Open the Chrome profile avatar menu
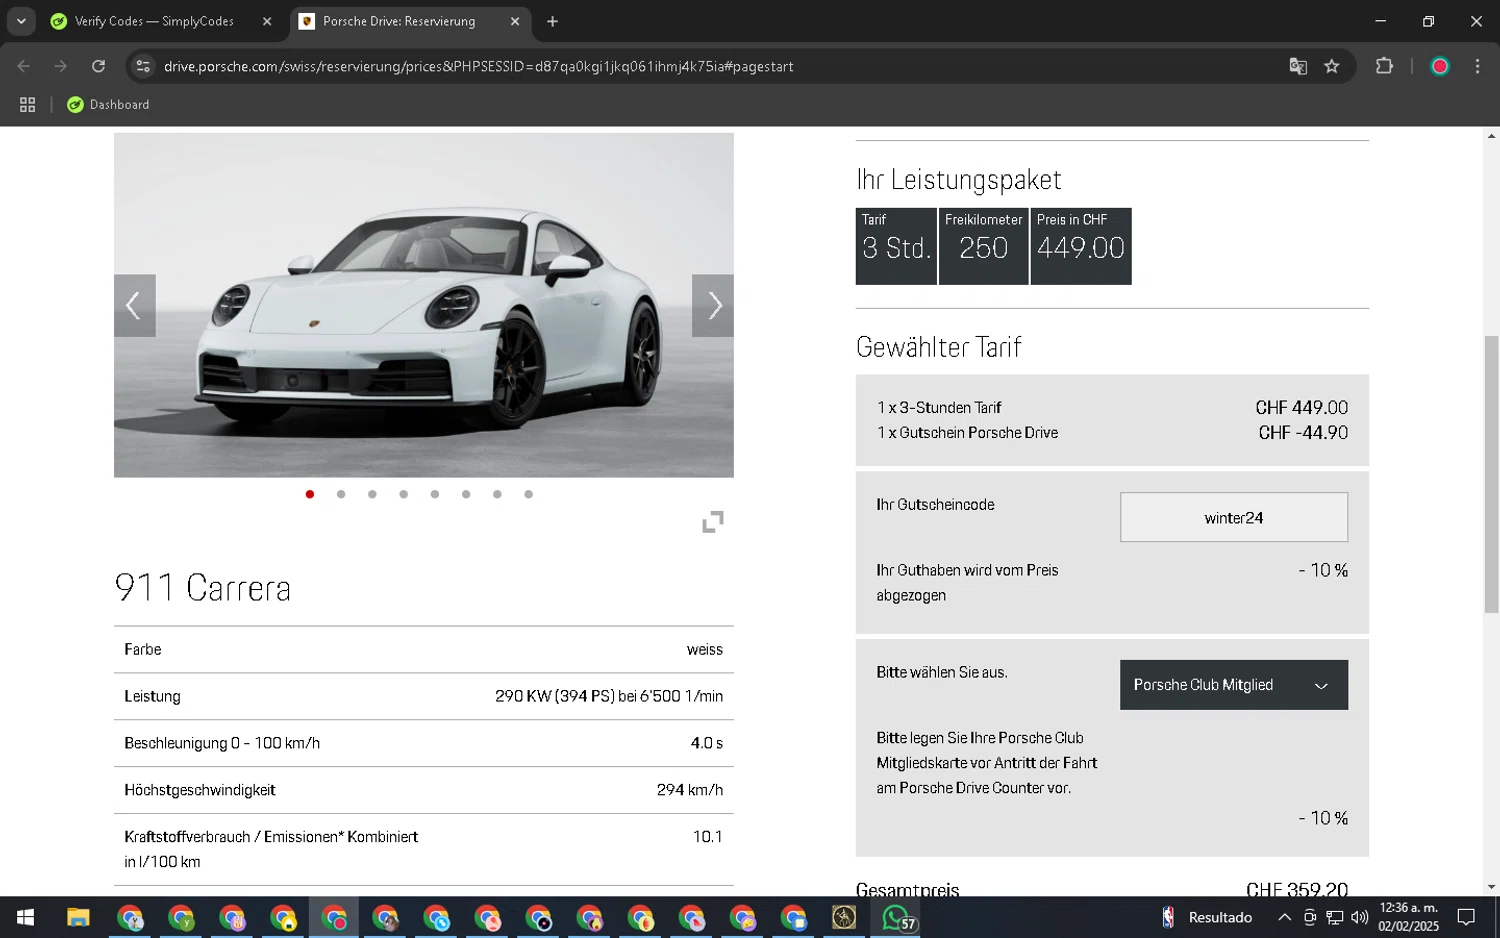The image size is (1500, 938). click(x=1440, y=66)
